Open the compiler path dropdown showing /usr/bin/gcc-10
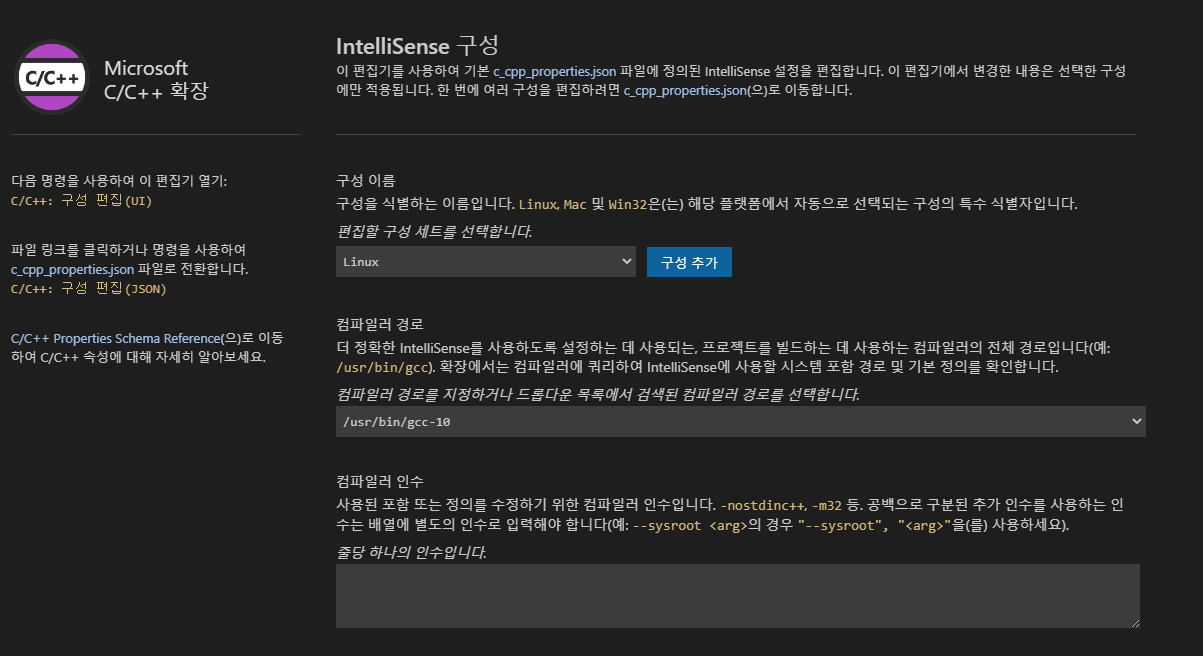Viewport: 1203px width, 656px height. point(741,422)
